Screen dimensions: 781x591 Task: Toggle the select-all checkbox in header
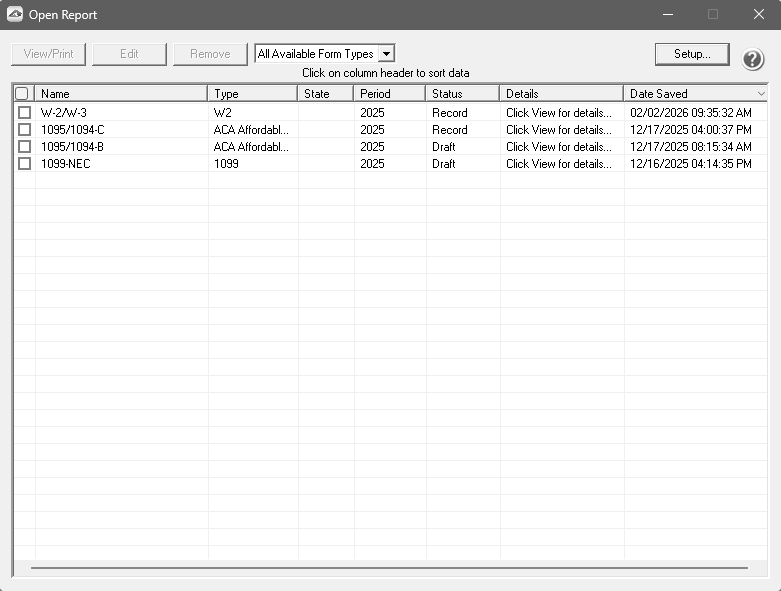[23, 94]
